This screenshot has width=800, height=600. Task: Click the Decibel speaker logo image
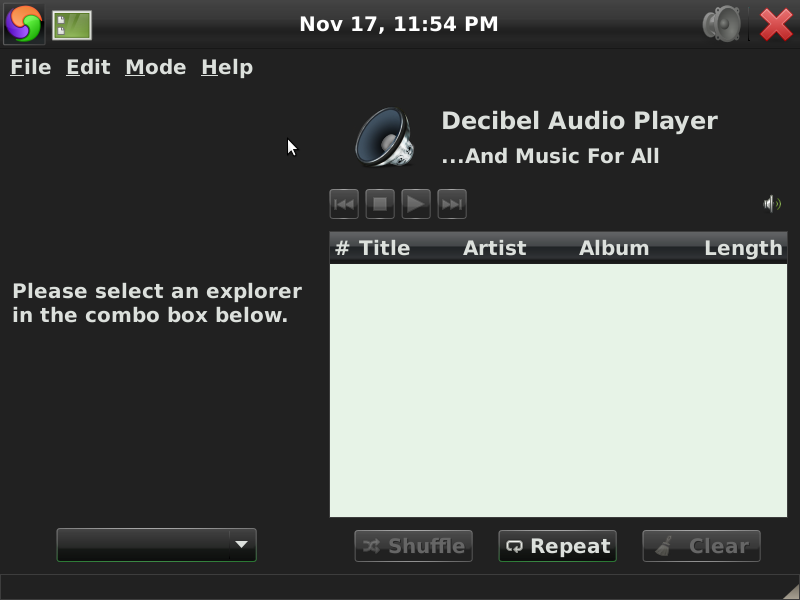[x=385, y=137]
